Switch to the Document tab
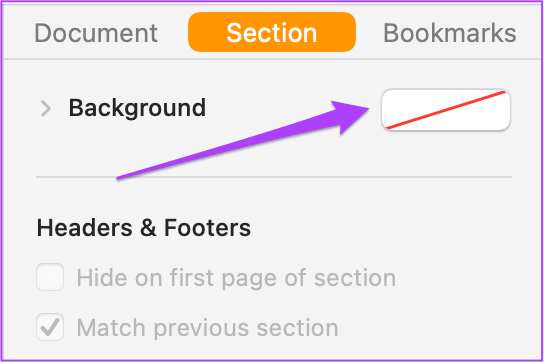 coord(96,33)
